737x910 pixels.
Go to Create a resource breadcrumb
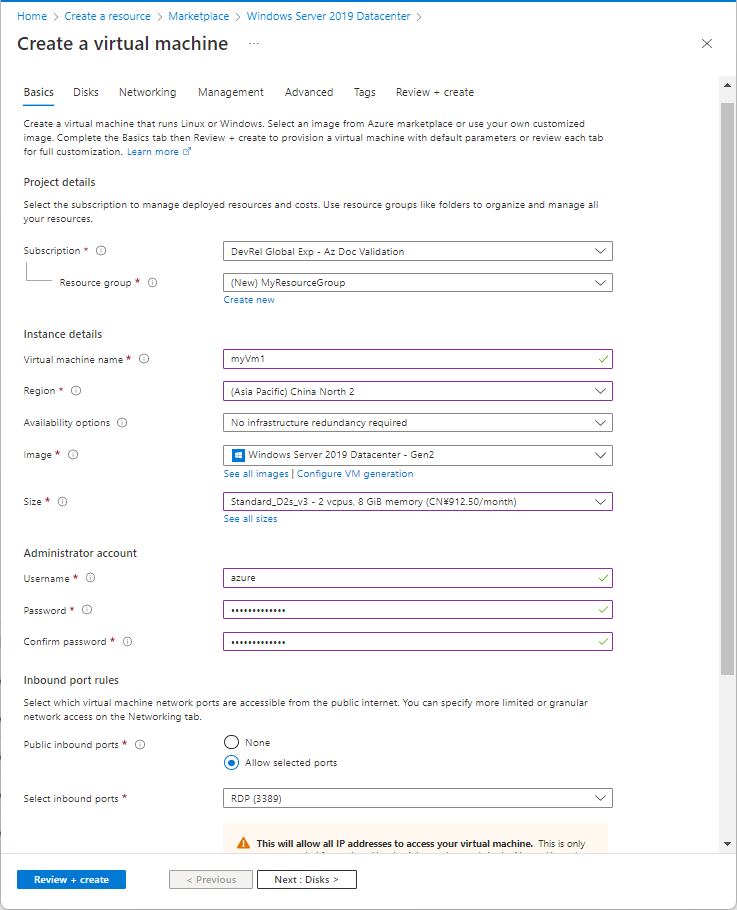pos(107,16)
